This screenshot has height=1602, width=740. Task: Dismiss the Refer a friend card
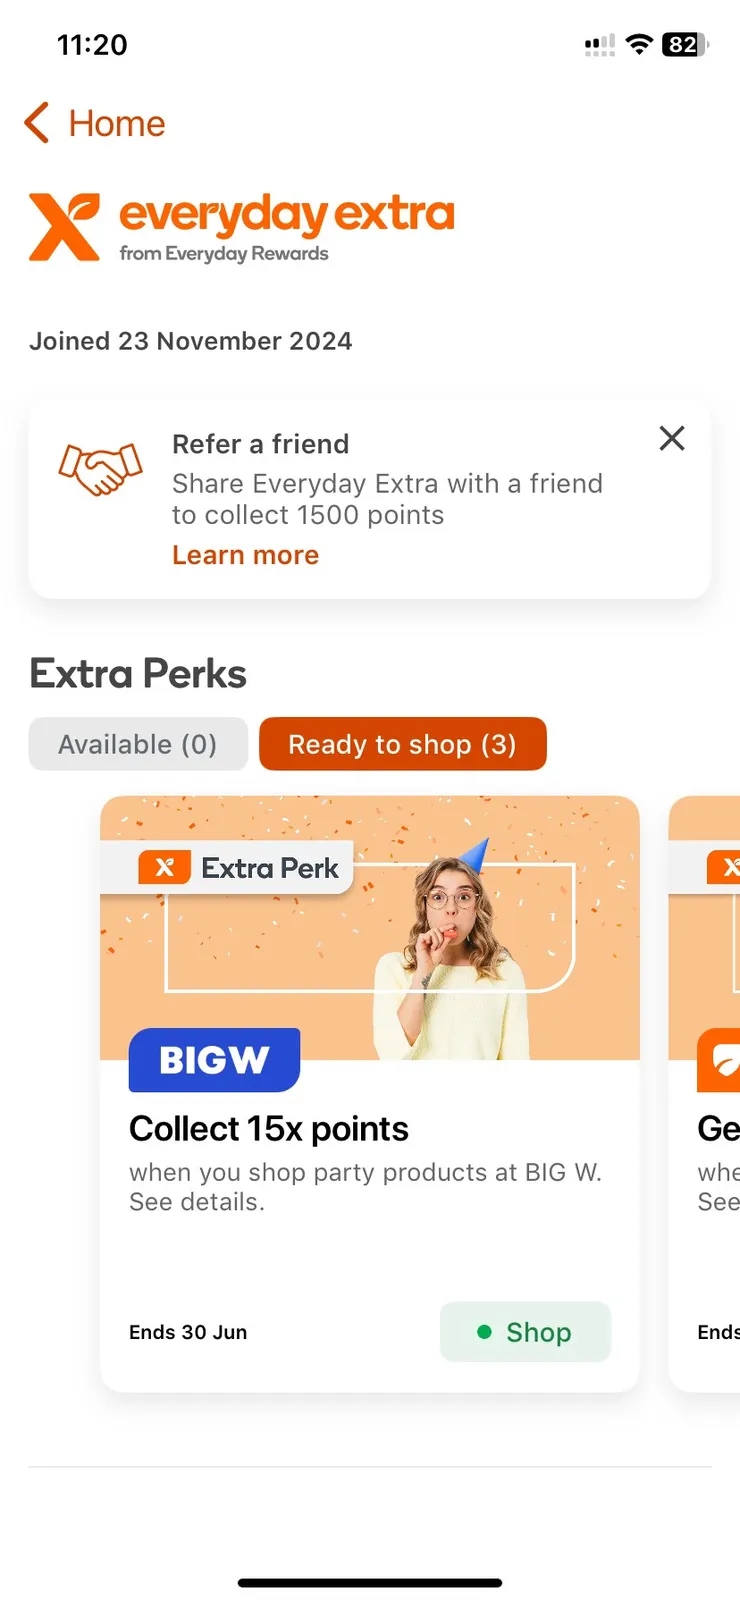[x=672, y=438]
